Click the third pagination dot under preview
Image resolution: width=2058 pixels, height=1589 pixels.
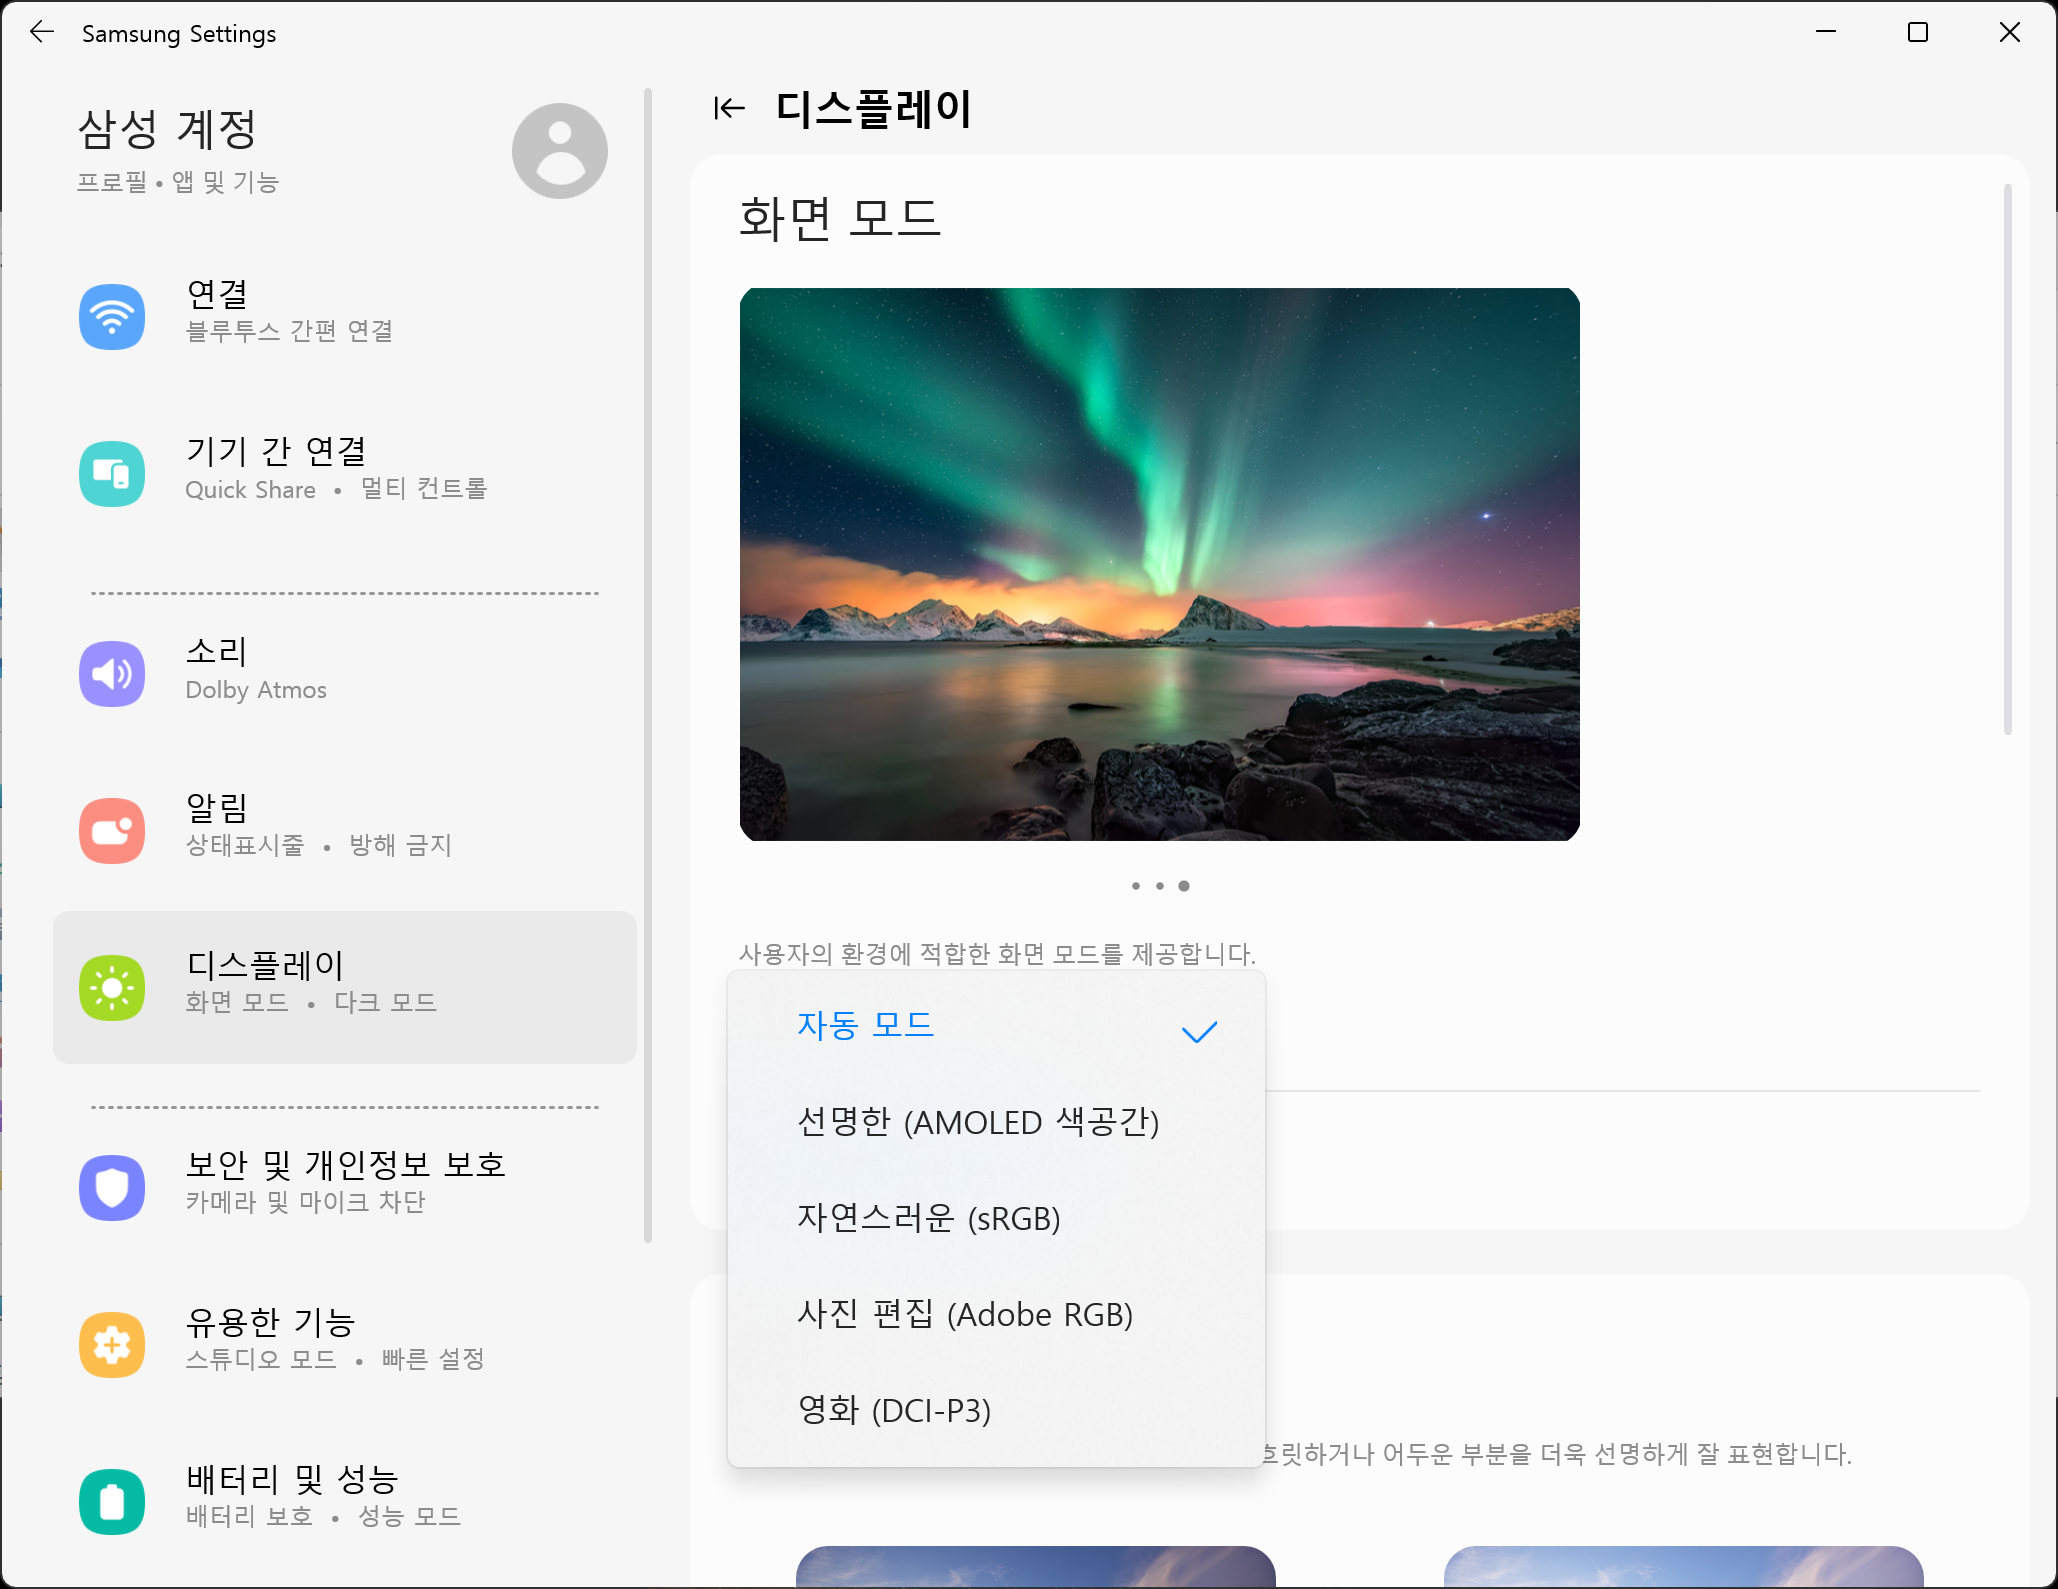1184,886
